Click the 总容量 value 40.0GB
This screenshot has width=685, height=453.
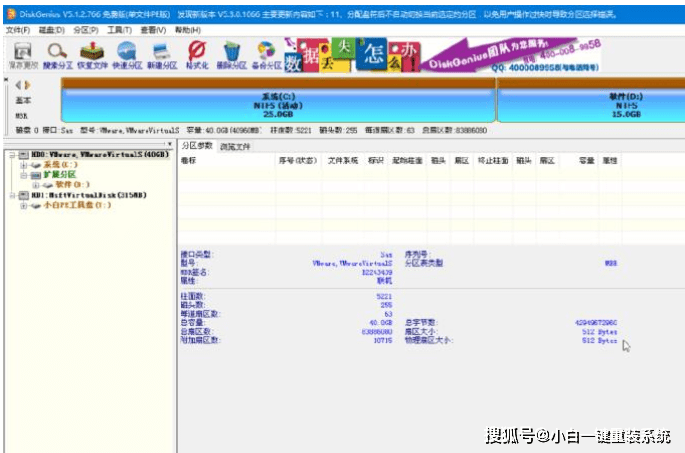click(x=381, y=322)
